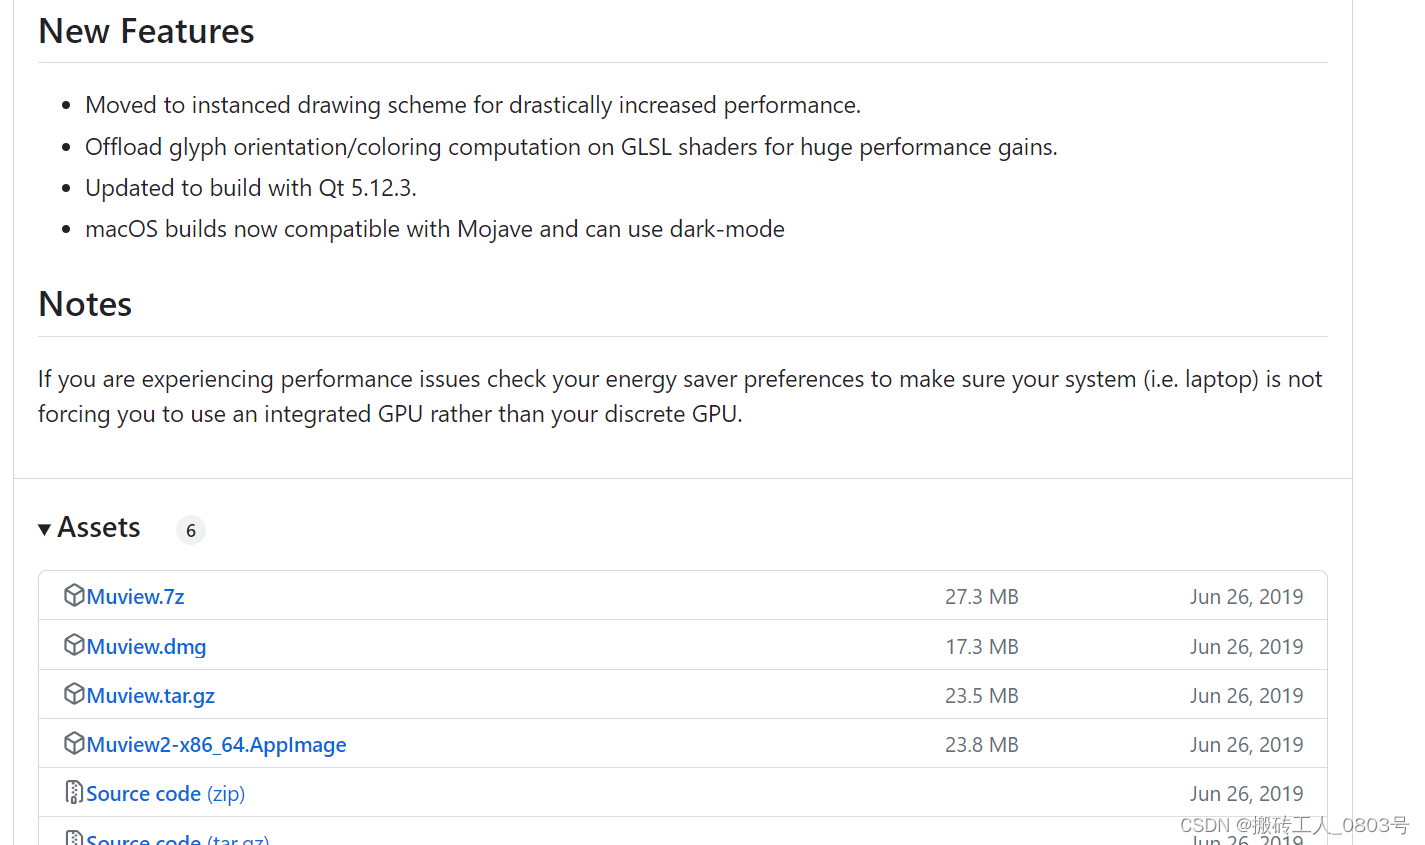1425x845 pixels.
Task: Click the zip file icon beside Source code (zip)
Action: [x=74, y=792]
